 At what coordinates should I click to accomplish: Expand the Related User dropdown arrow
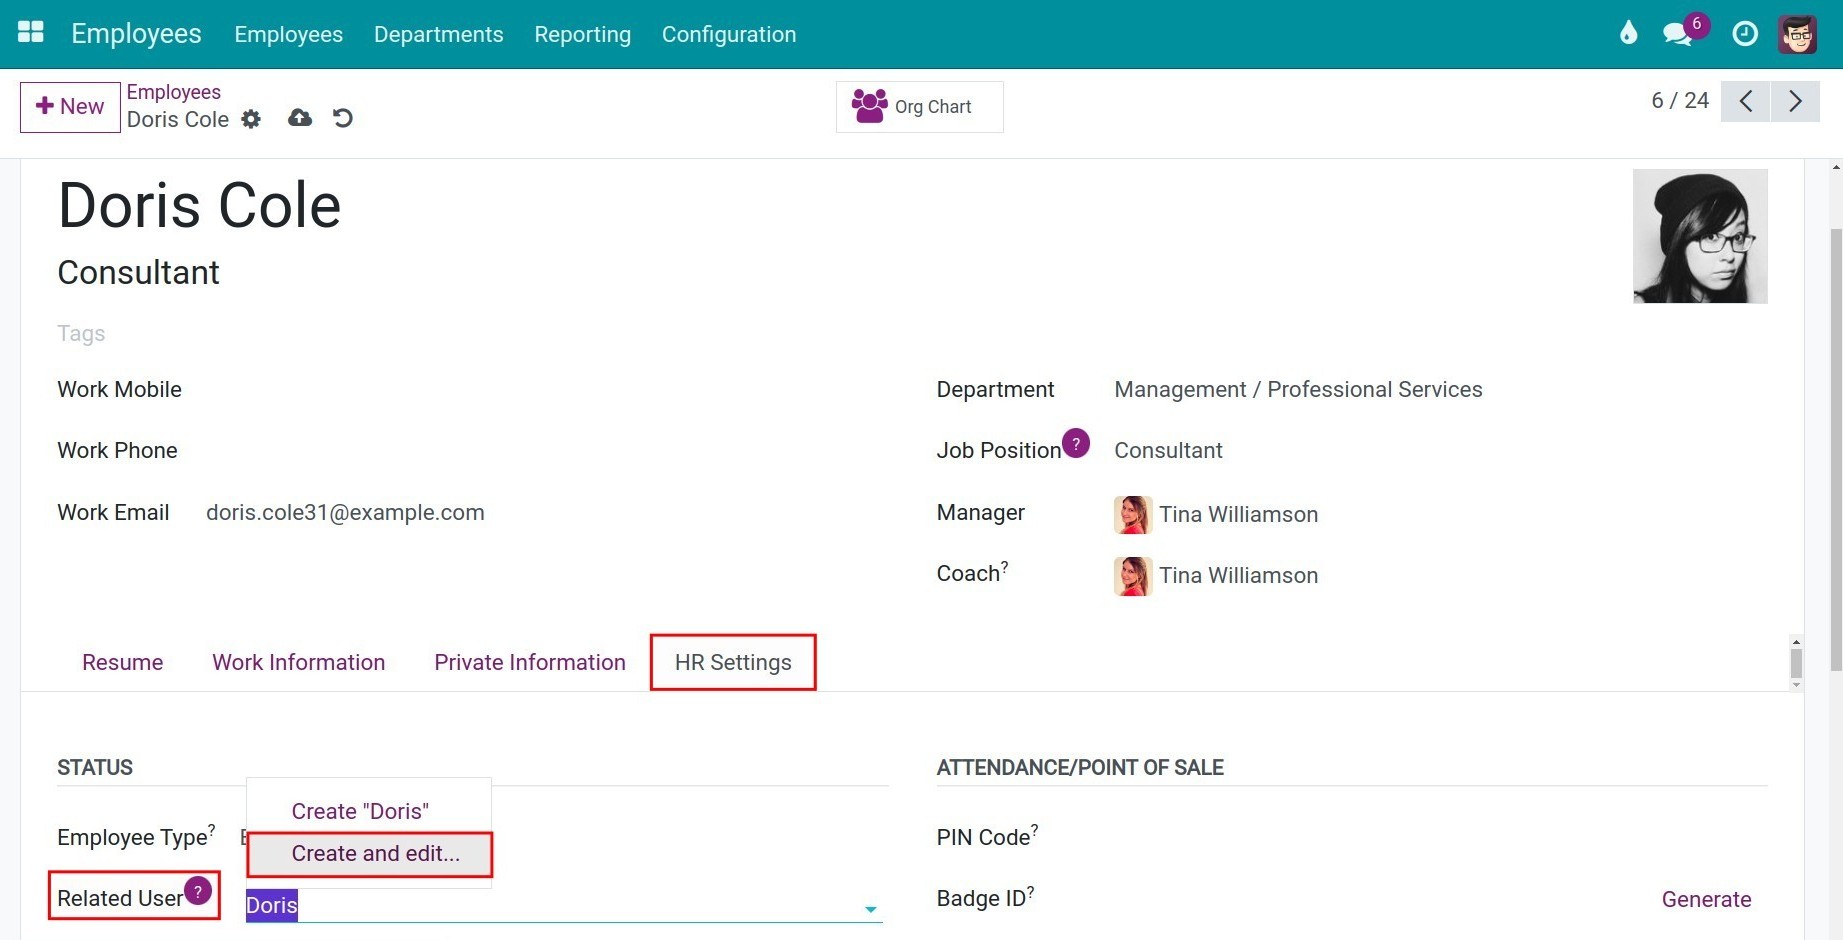871,909
